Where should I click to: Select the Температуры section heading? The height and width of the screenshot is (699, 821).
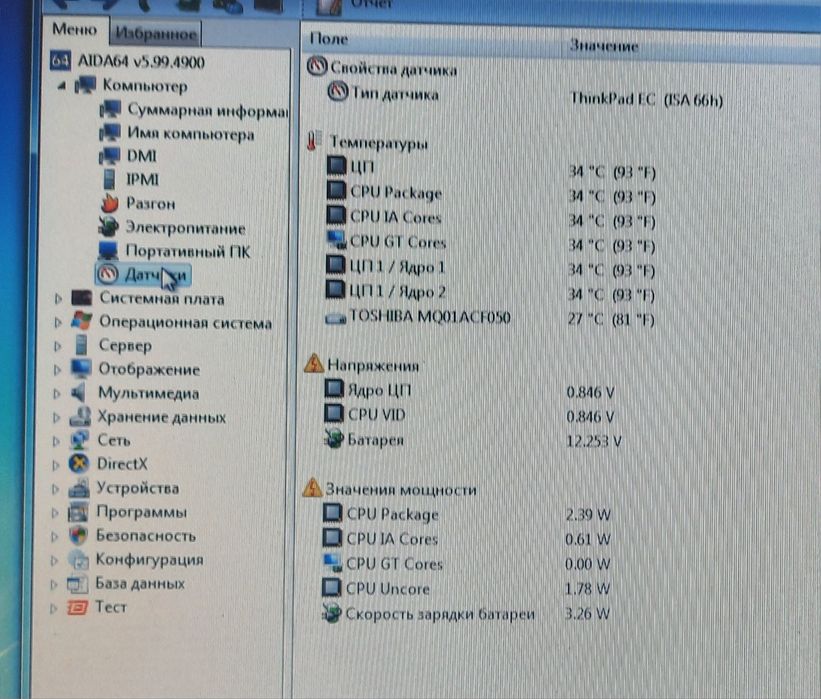[x=379, y=142]
